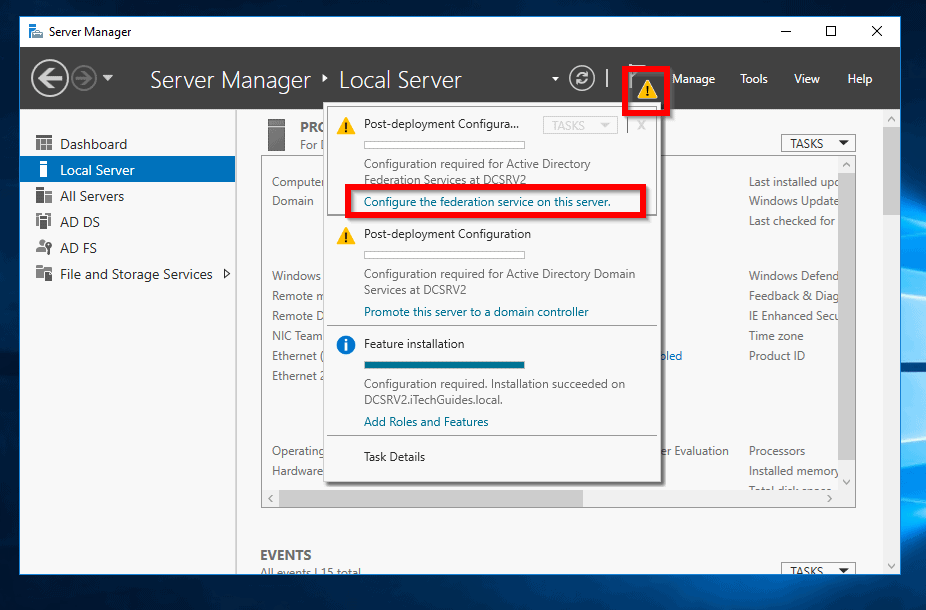Expand the File and Storage Services chevron
926x610 pixels.
(226, 273)
